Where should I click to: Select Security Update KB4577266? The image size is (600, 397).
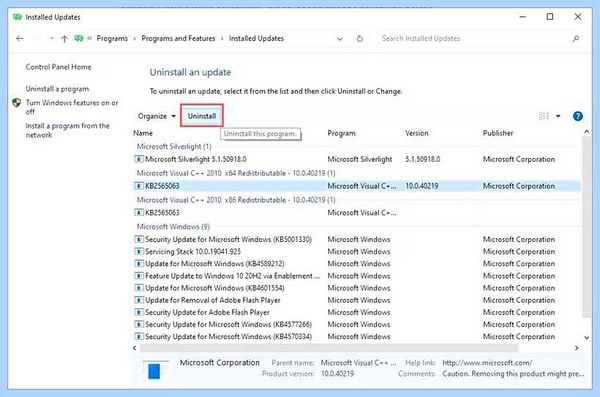click(x=357, y=325)
